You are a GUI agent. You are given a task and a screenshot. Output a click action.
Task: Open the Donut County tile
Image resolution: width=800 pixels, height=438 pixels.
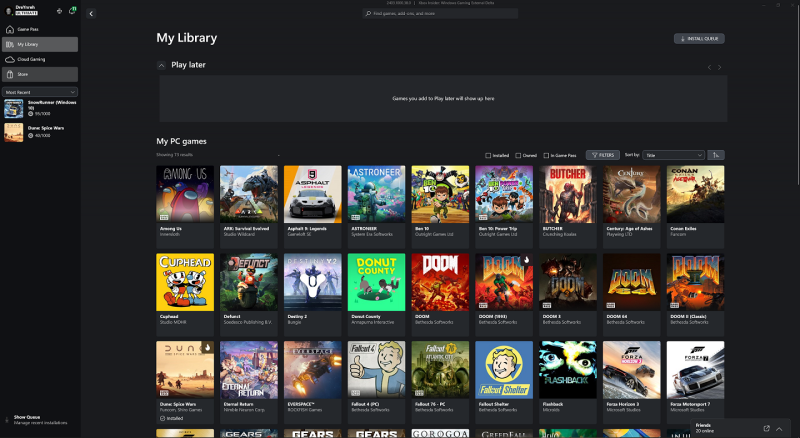point(377,295)
